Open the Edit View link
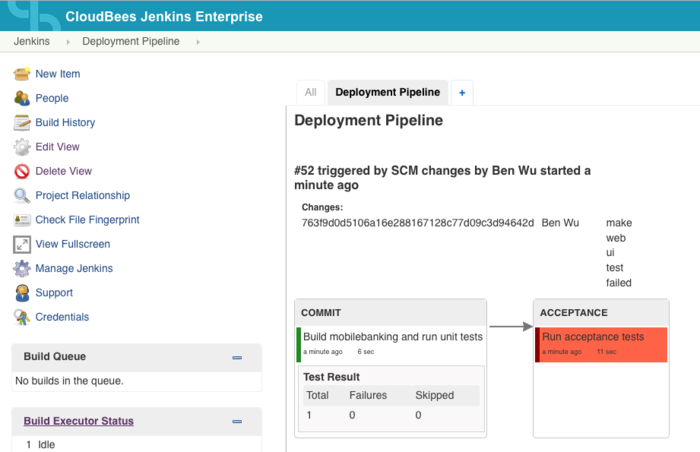The width and height of the screenshot is (700, 452). 57,146
